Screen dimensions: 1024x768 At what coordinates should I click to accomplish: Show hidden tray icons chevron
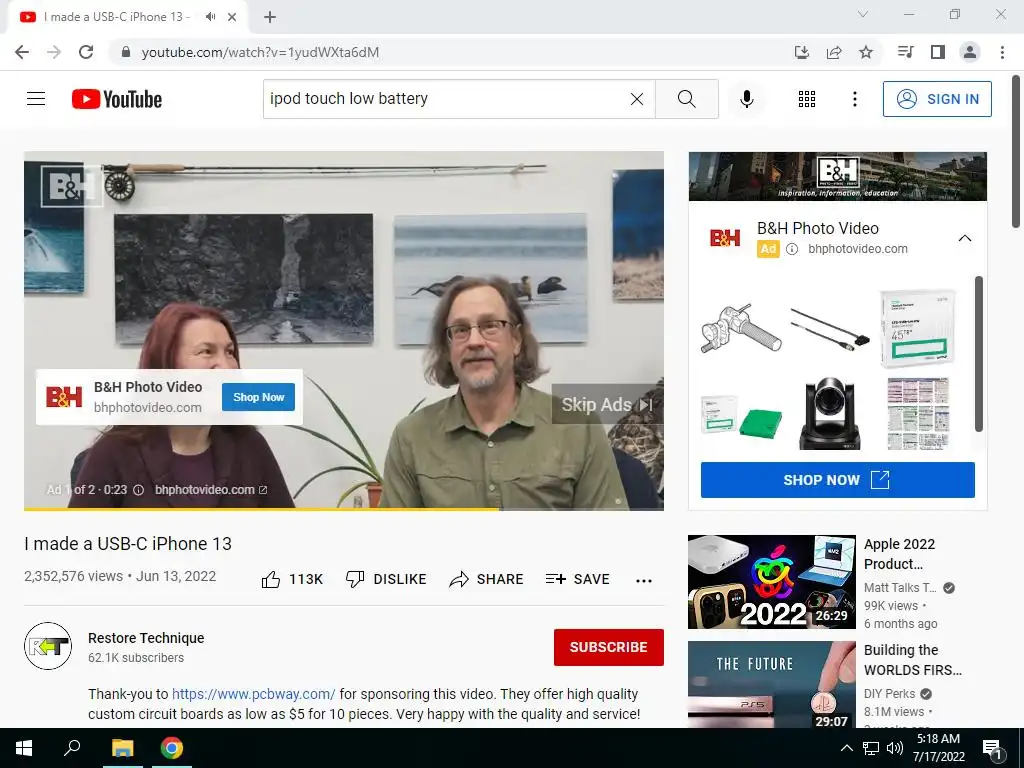(846, 748)
